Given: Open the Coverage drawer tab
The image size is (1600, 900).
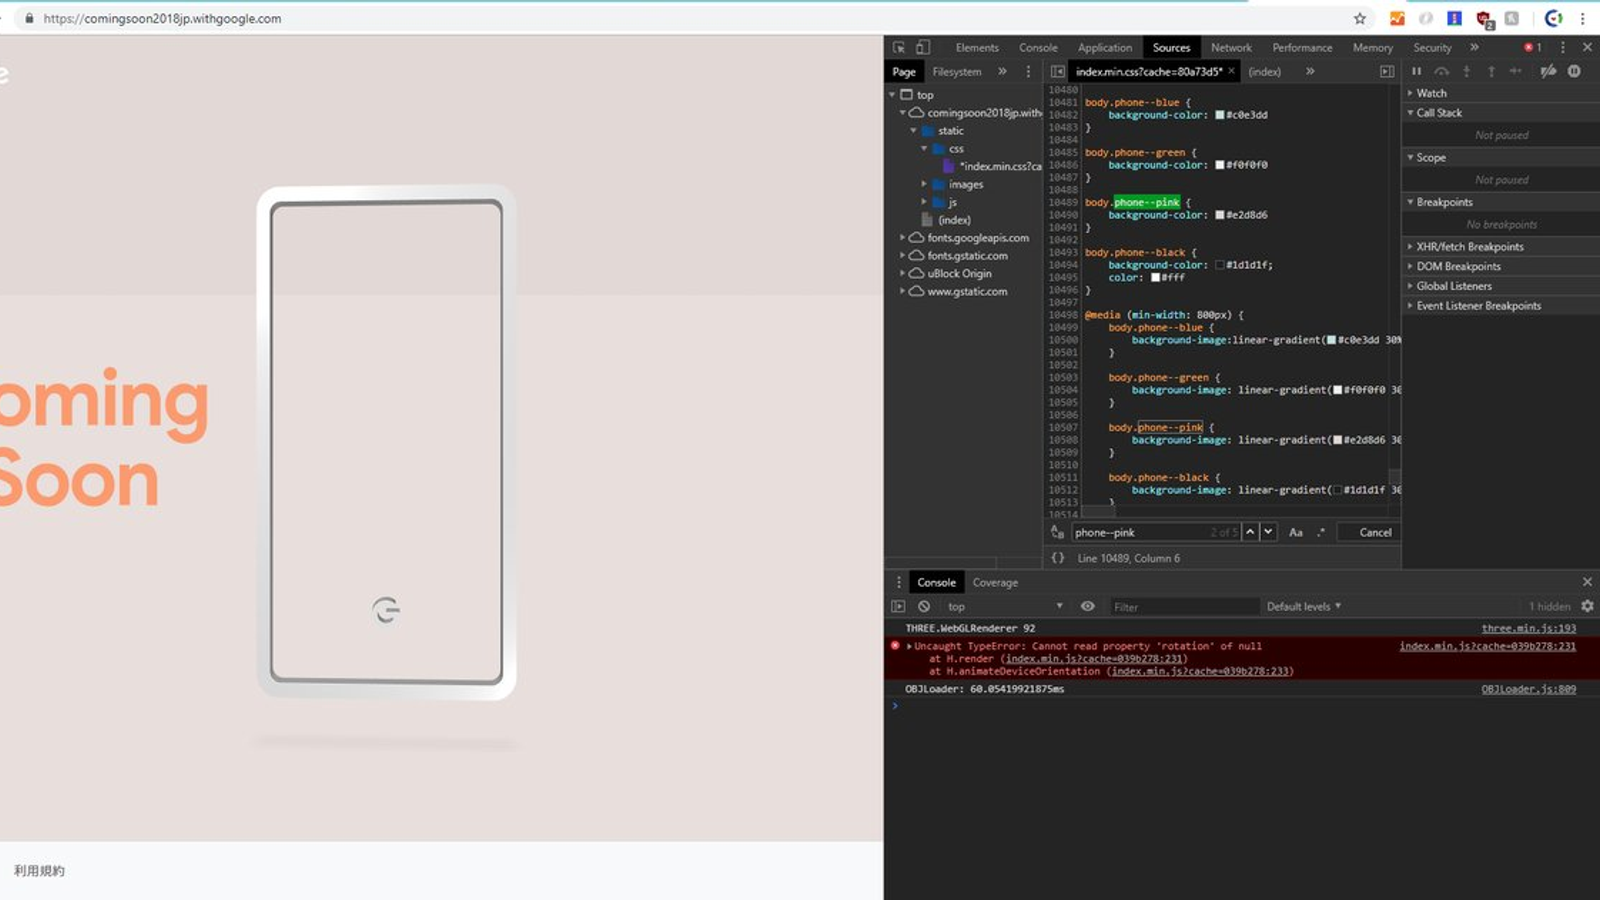Looking at the screenshot, I should 995,582.
